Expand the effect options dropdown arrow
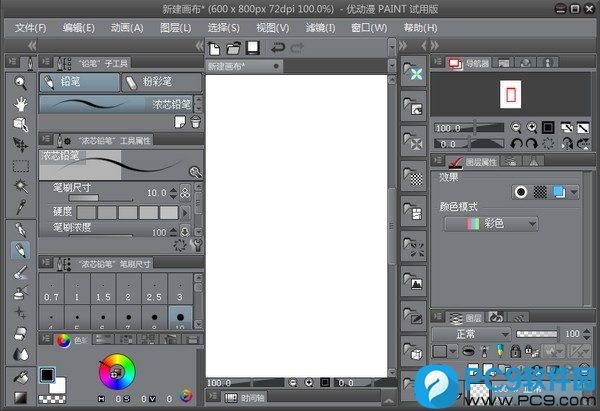Image resolution: width=600 pixels, height=411 pixels. [574, 192]
